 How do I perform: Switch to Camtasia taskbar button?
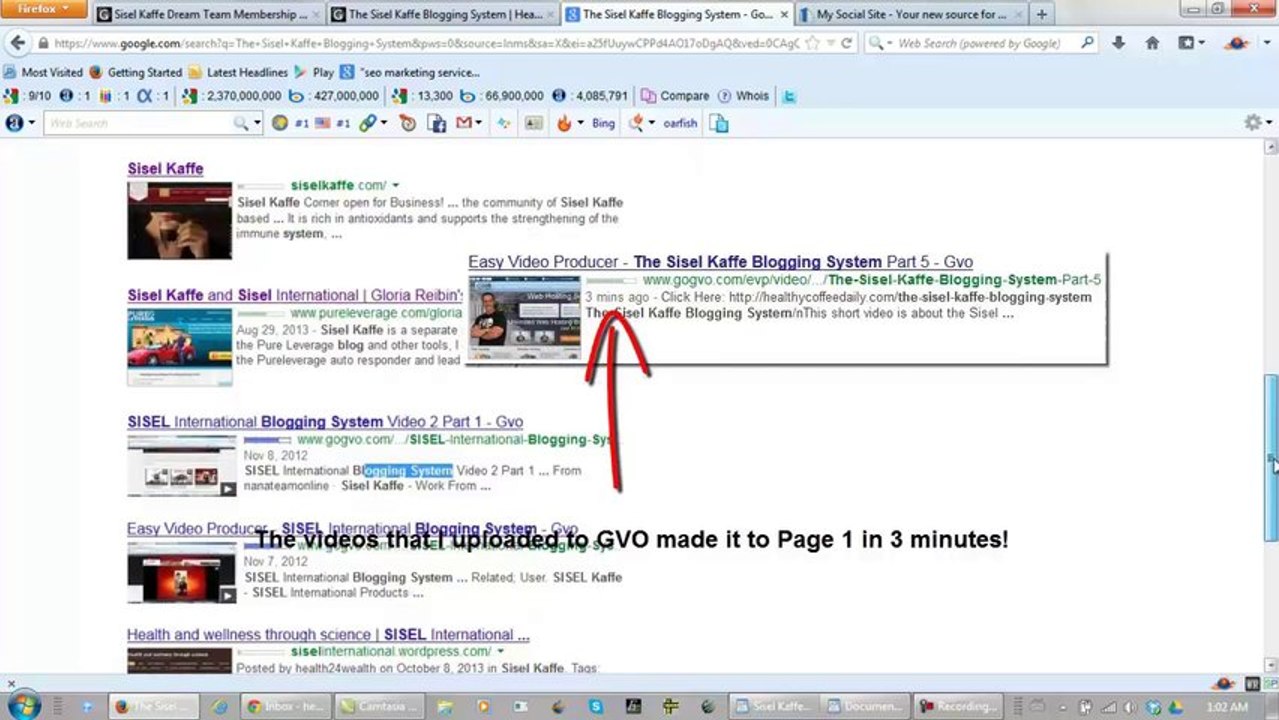[x=380, y=706]
